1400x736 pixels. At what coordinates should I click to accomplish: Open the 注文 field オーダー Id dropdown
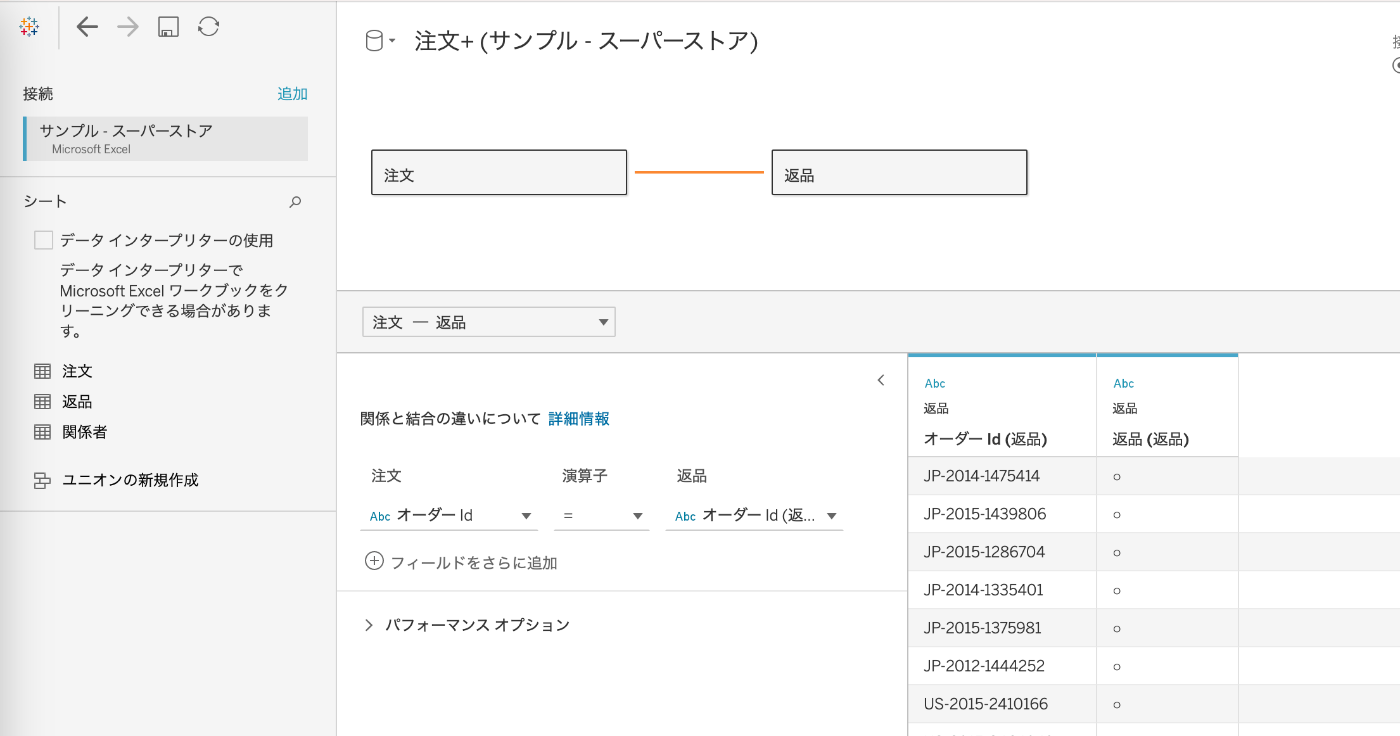pos(449,516)
